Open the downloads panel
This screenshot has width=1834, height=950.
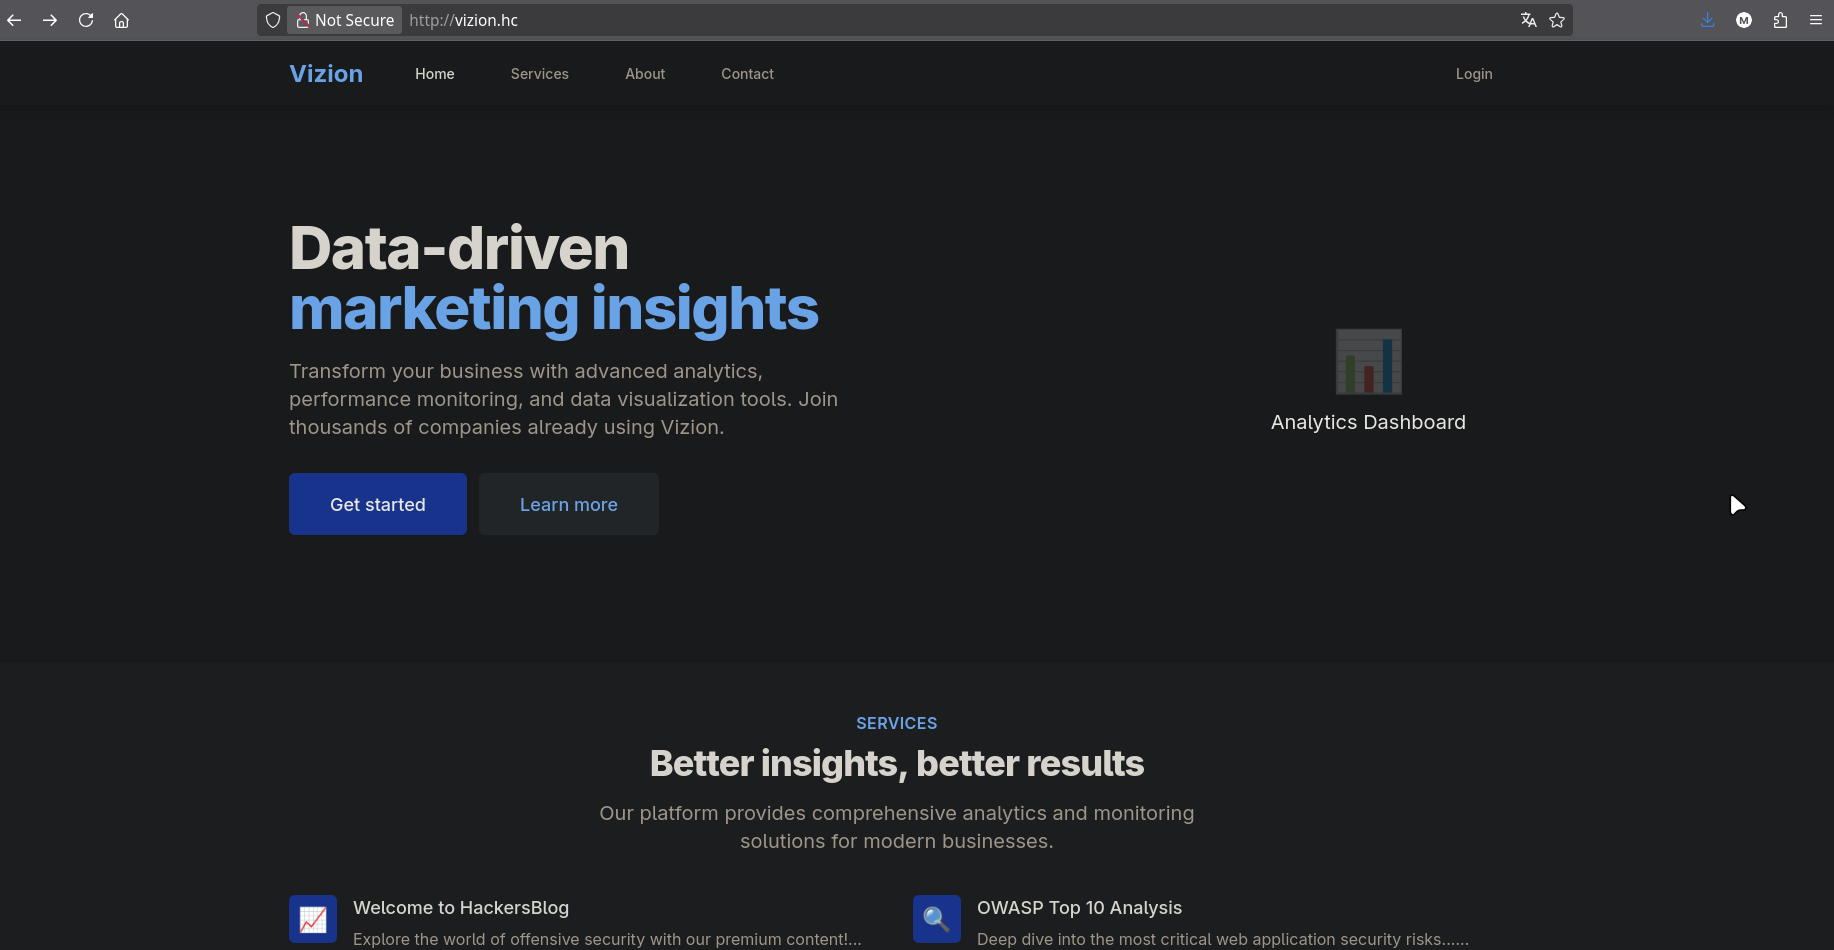click(x=1708, y=20)
